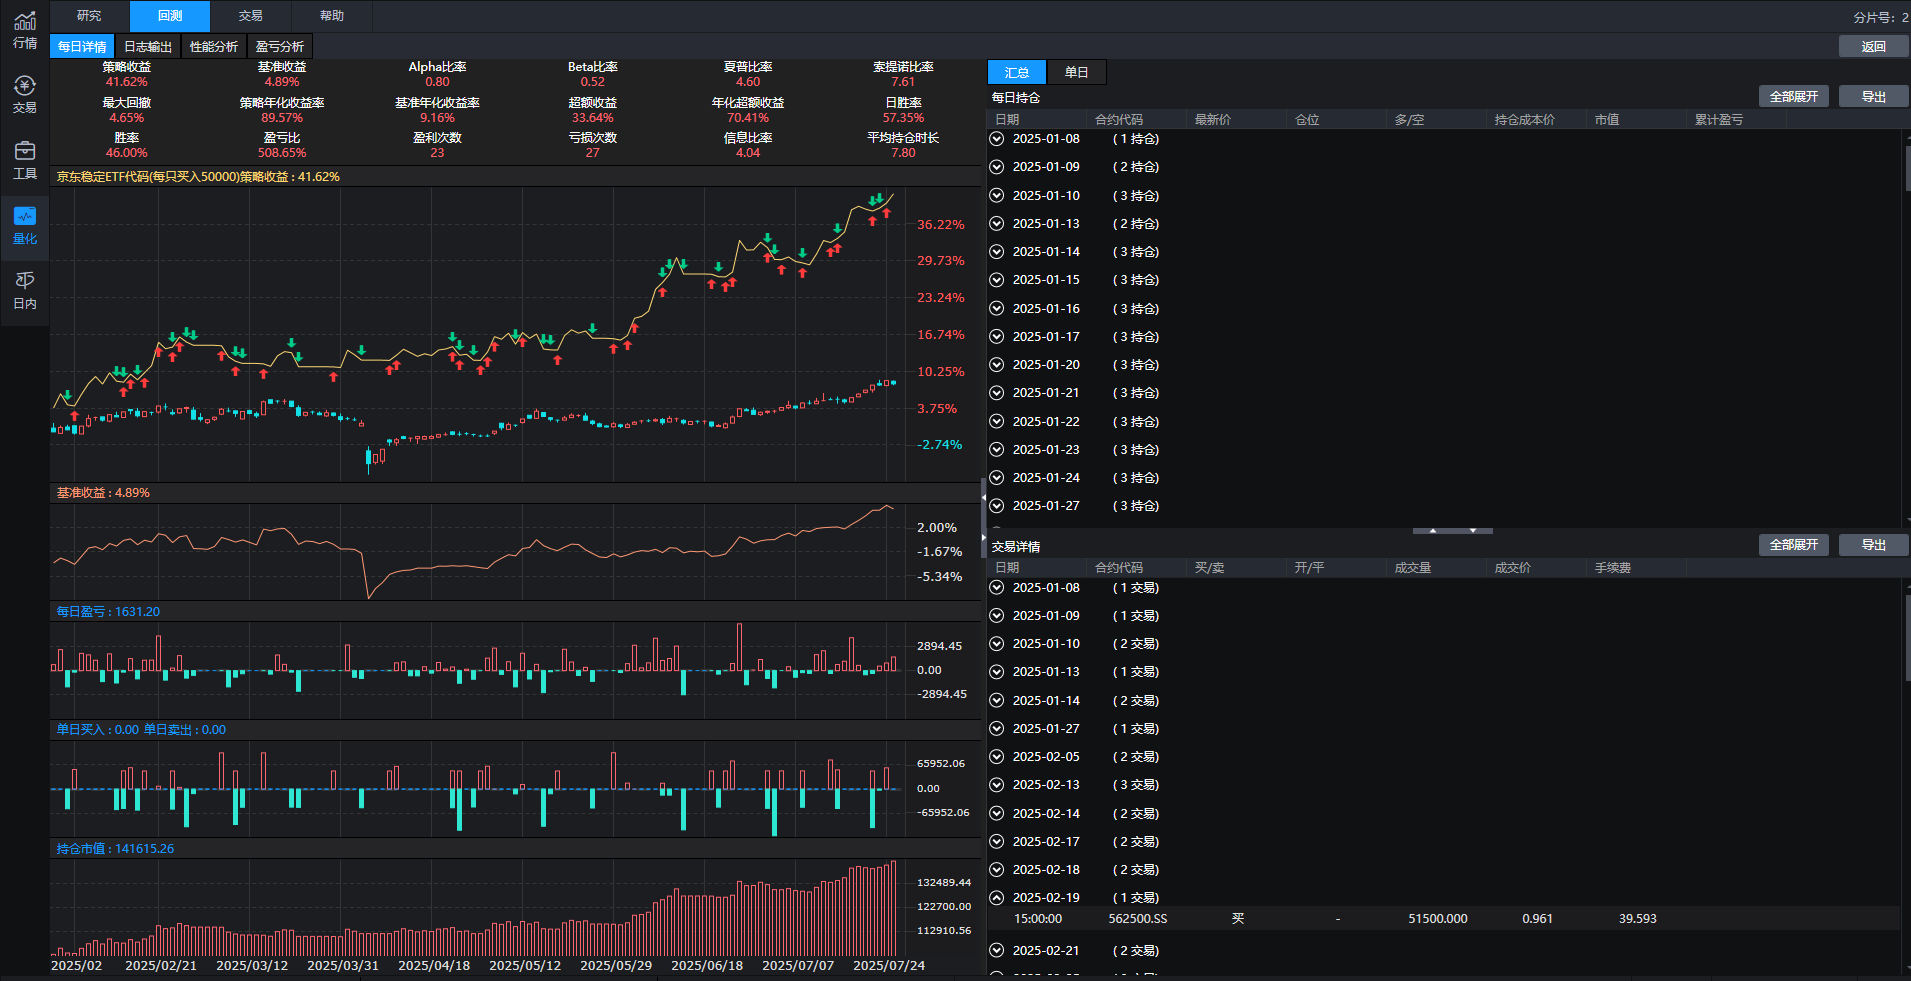Click the panel splitter up arrow
Screen dimensions: 1911x981
(x=1433, y=531)
